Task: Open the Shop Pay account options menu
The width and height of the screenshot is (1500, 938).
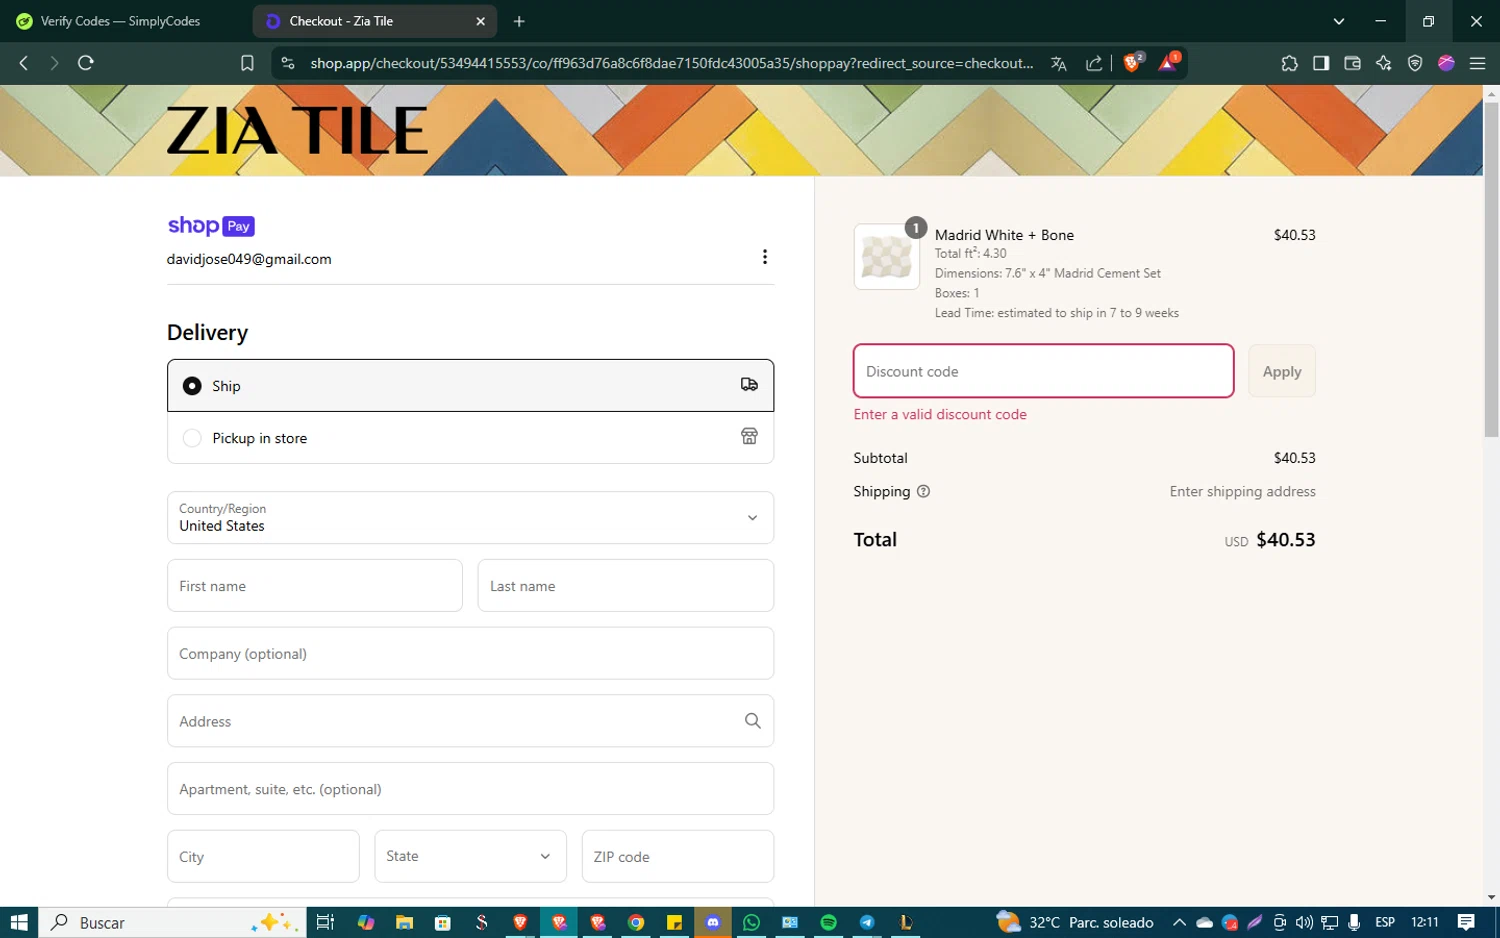Action: [765, 257]
